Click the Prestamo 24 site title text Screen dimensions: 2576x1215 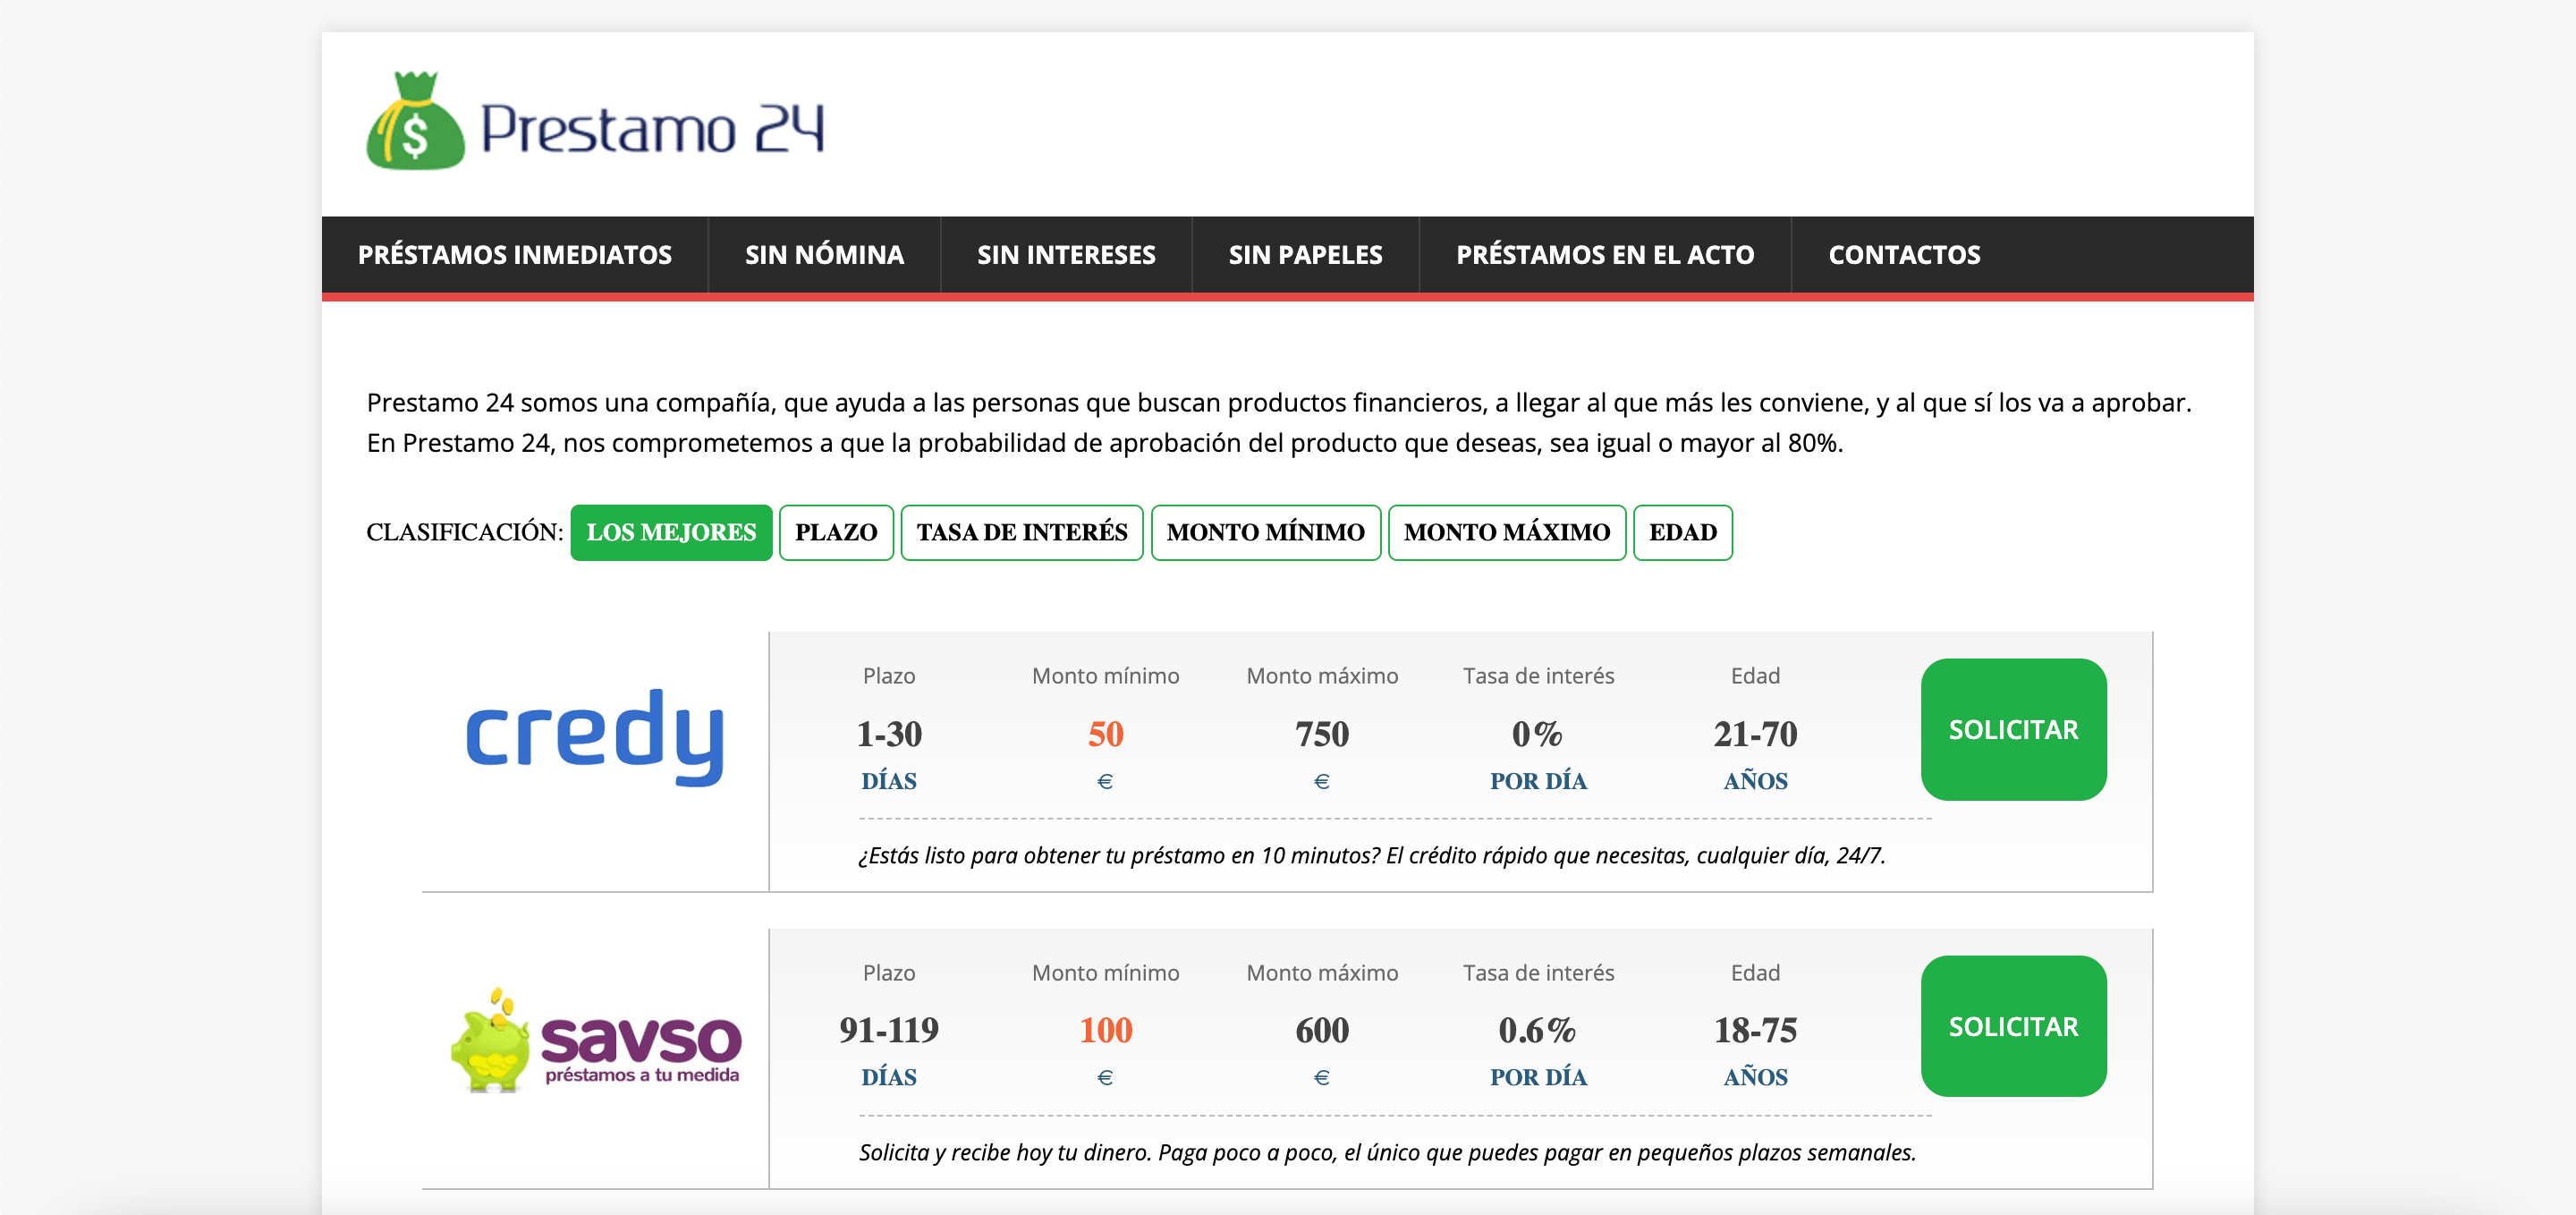pyautogui.click(x=652, y=129)
